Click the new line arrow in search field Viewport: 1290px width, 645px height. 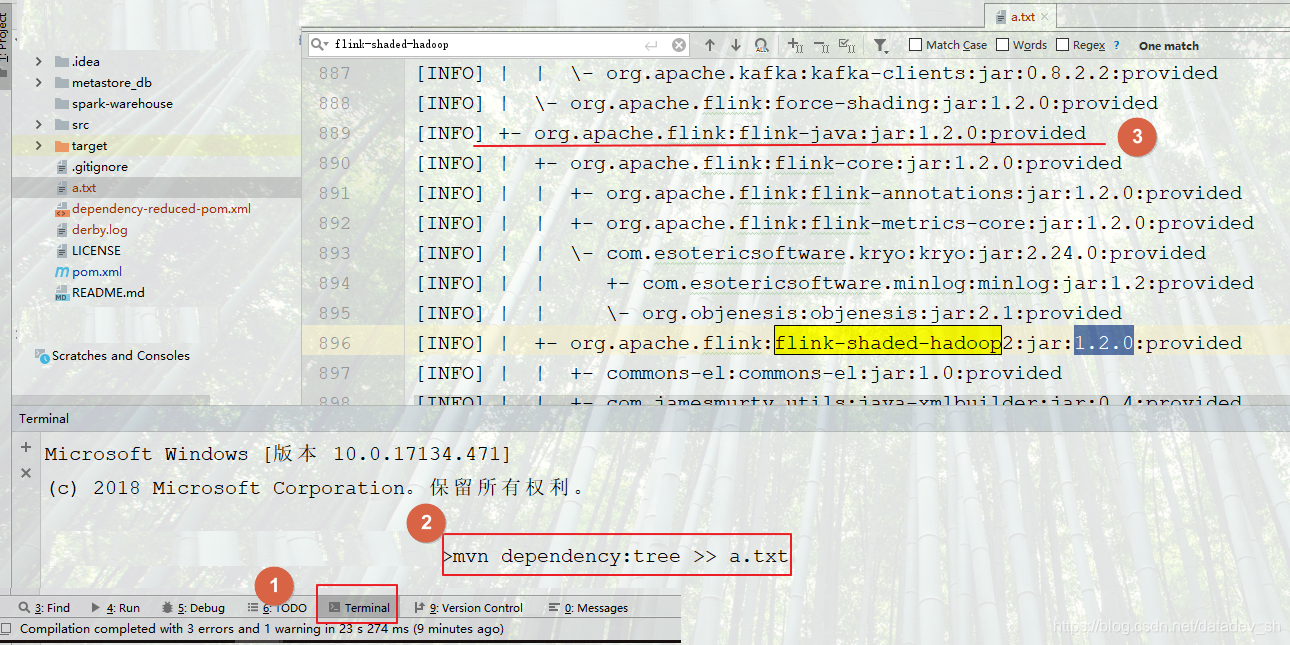pyautogui.click(x=652, y=45)
